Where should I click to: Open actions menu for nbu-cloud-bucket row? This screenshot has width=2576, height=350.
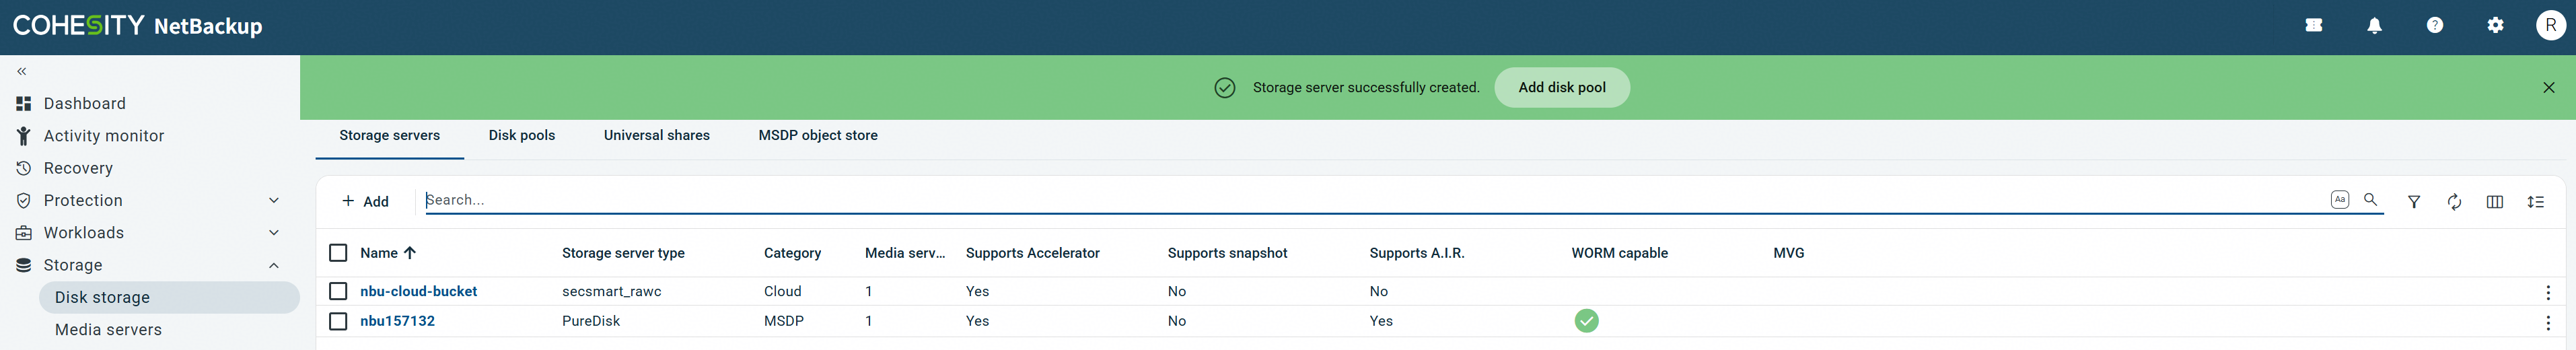(2547, 292)
